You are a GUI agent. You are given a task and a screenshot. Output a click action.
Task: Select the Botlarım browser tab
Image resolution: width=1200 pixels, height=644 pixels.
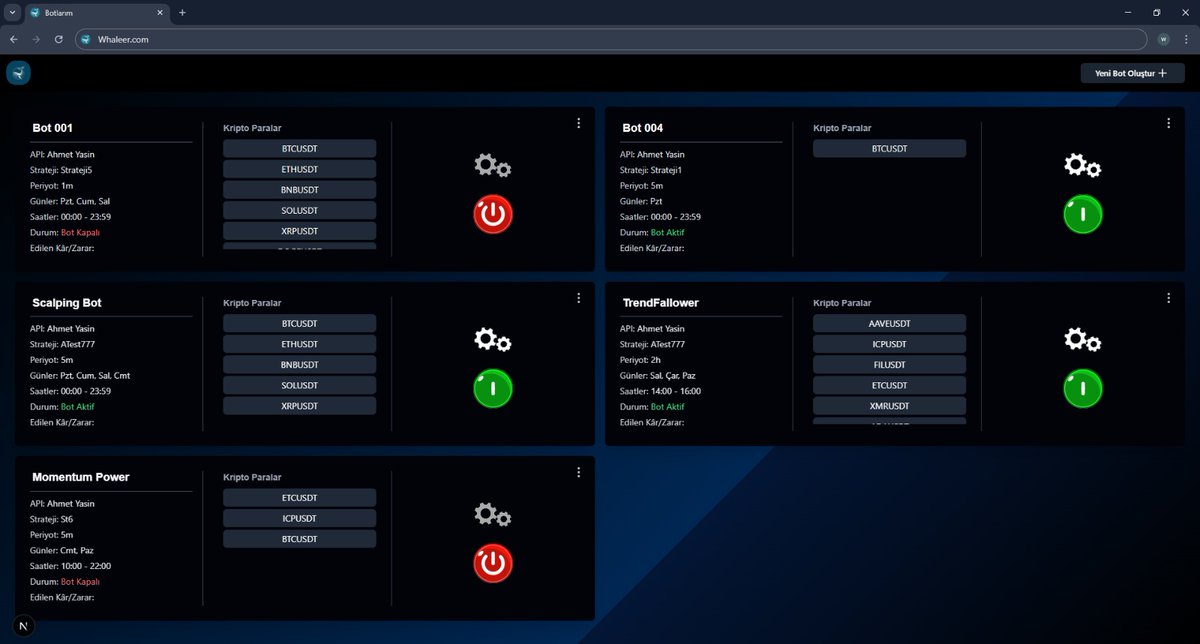click(97, 13)
